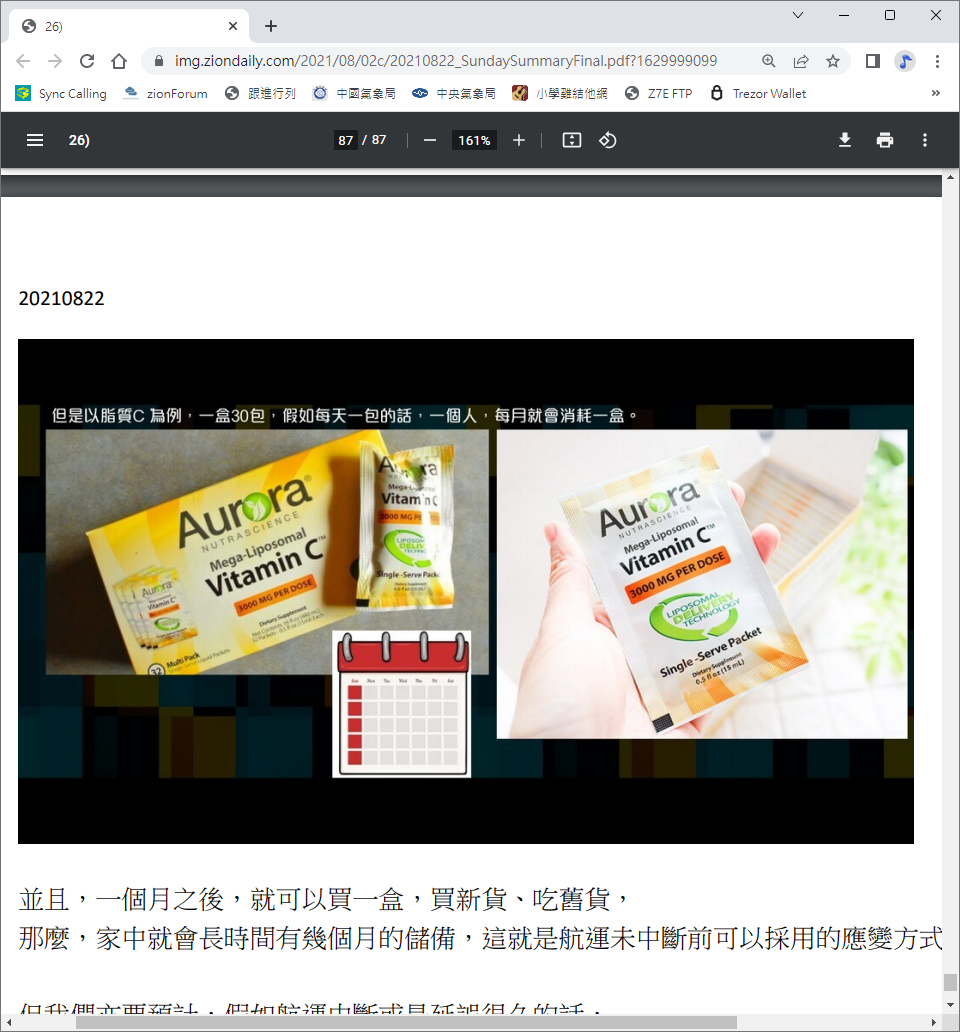The height and width of the screenshot is (1032, 960).
Task: Click the vertical scrollbar thumb
Action: click(950, 982)
